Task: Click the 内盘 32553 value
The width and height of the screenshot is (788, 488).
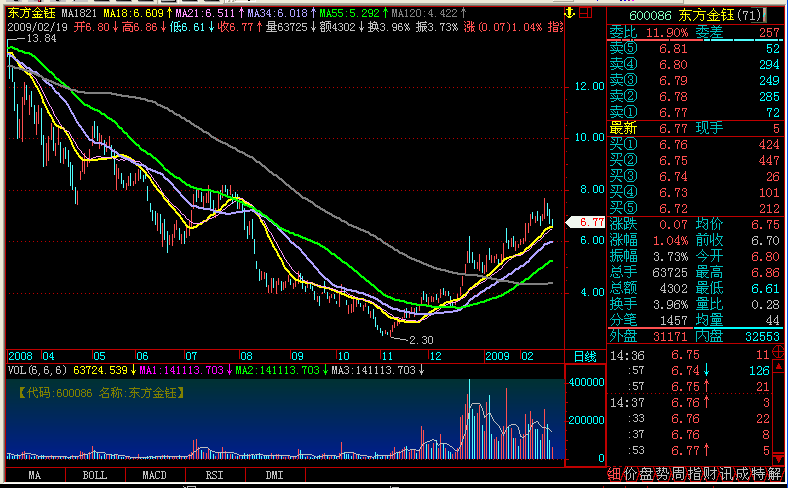Action: (763, 336)
